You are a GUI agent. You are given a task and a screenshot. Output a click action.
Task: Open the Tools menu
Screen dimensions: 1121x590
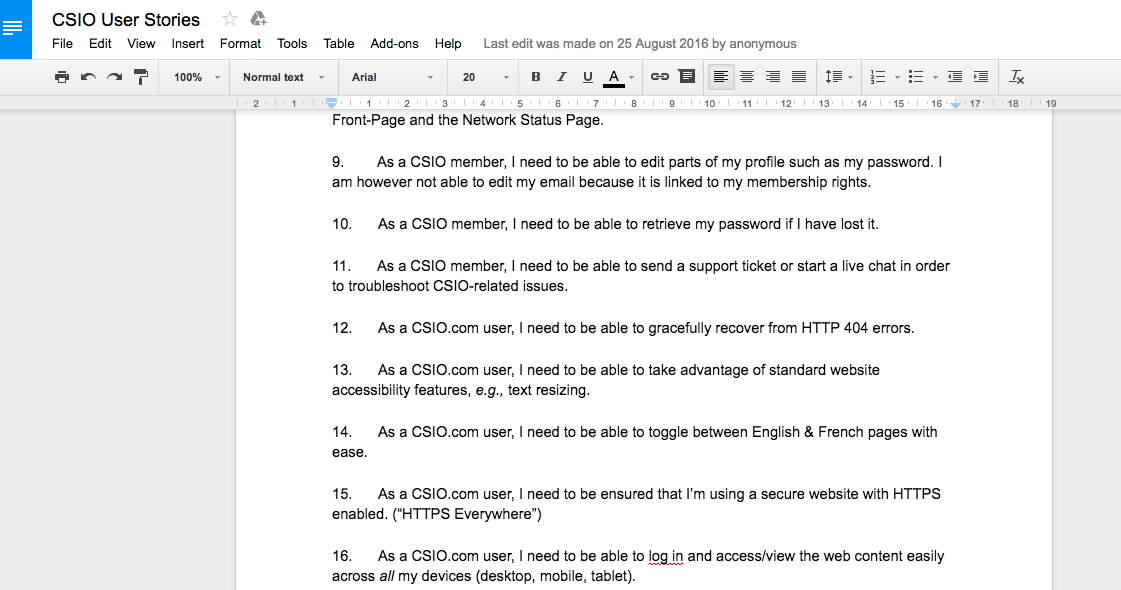click(x=292, y=44)
